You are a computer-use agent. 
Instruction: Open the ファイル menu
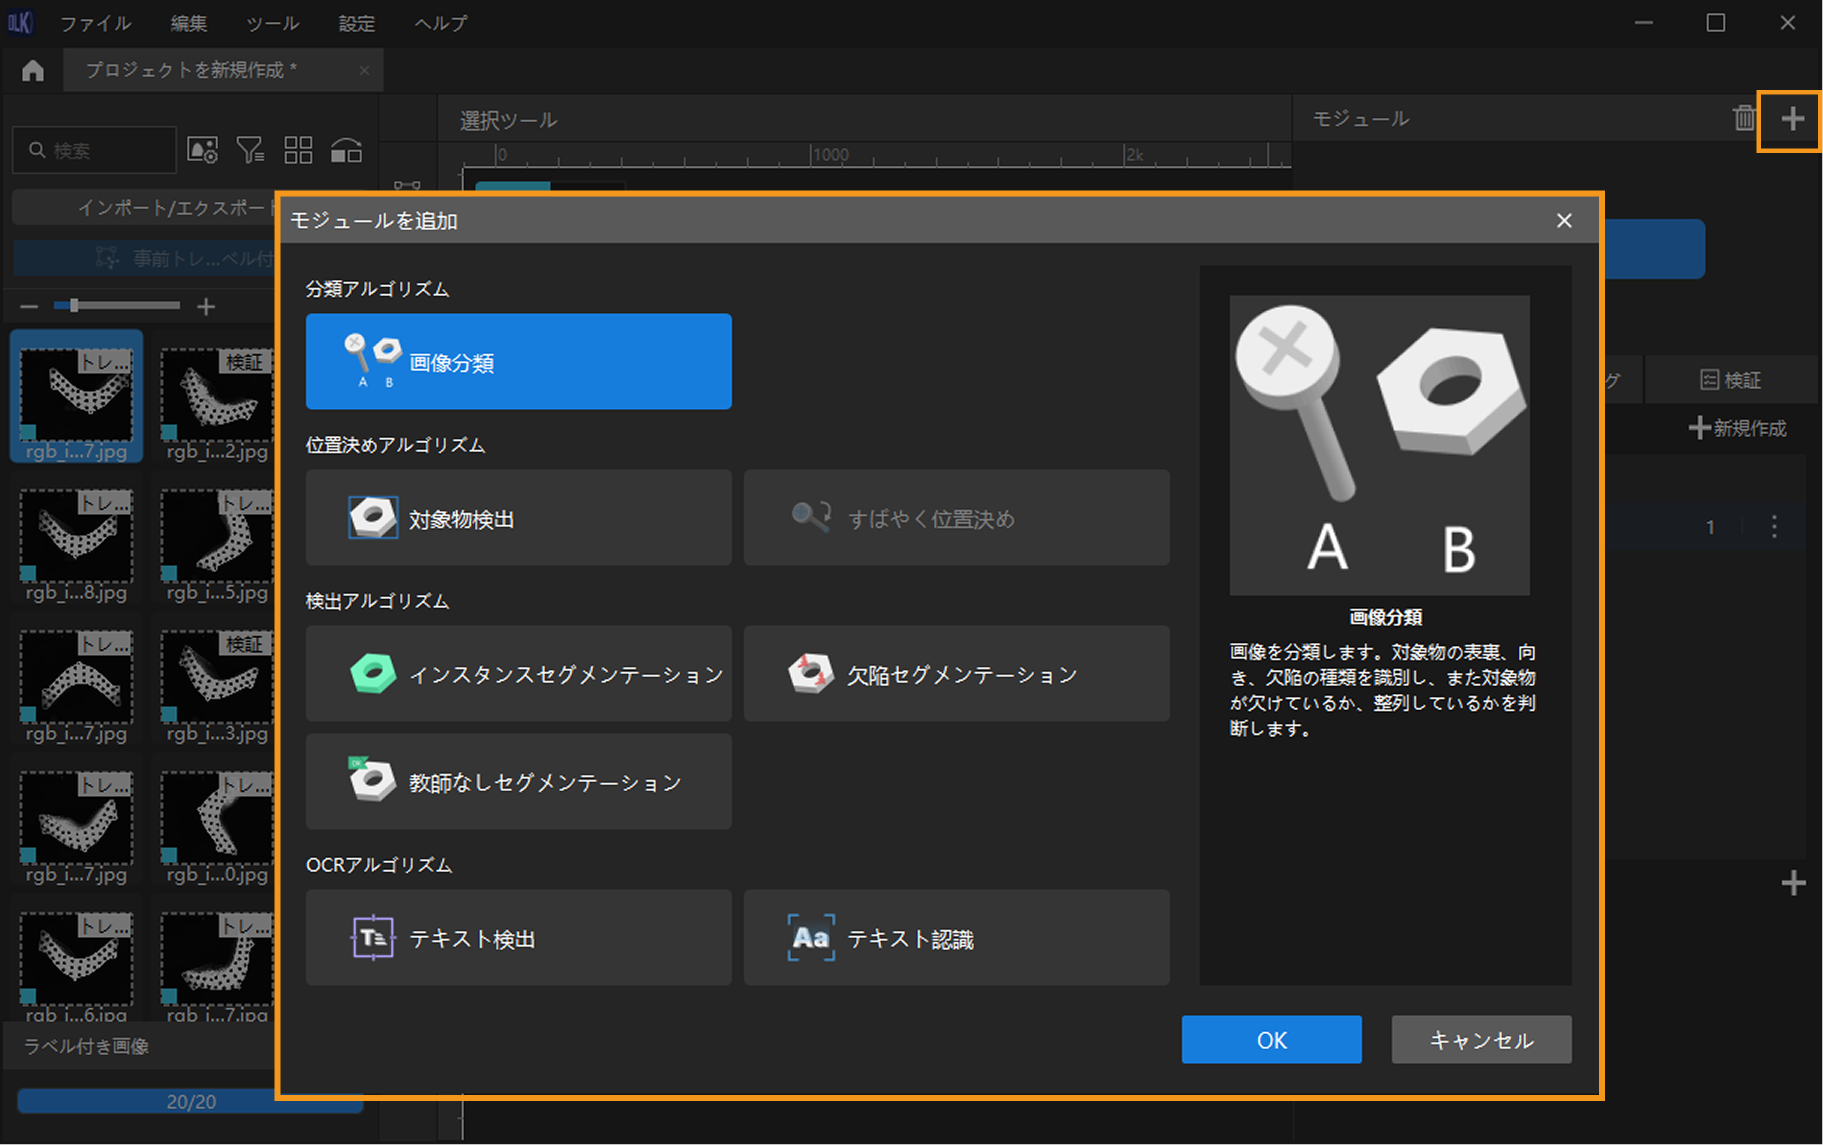click(x=95, y=23)
